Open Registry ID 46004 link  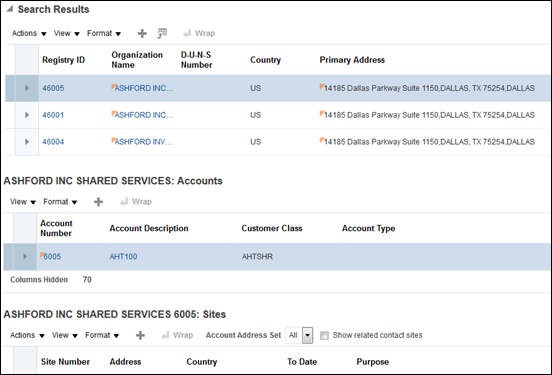coord(53,142)
